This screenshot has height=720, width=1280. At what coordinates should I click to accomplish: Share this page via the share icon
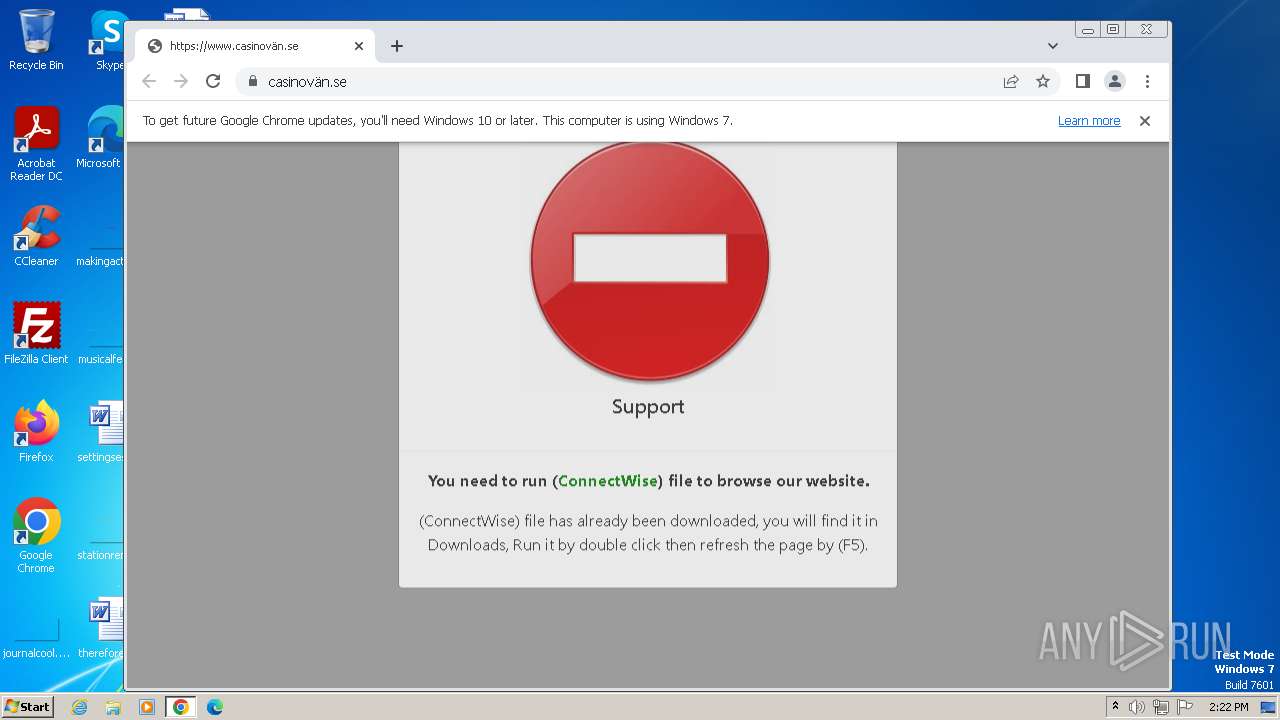[x=1011, y=81]
